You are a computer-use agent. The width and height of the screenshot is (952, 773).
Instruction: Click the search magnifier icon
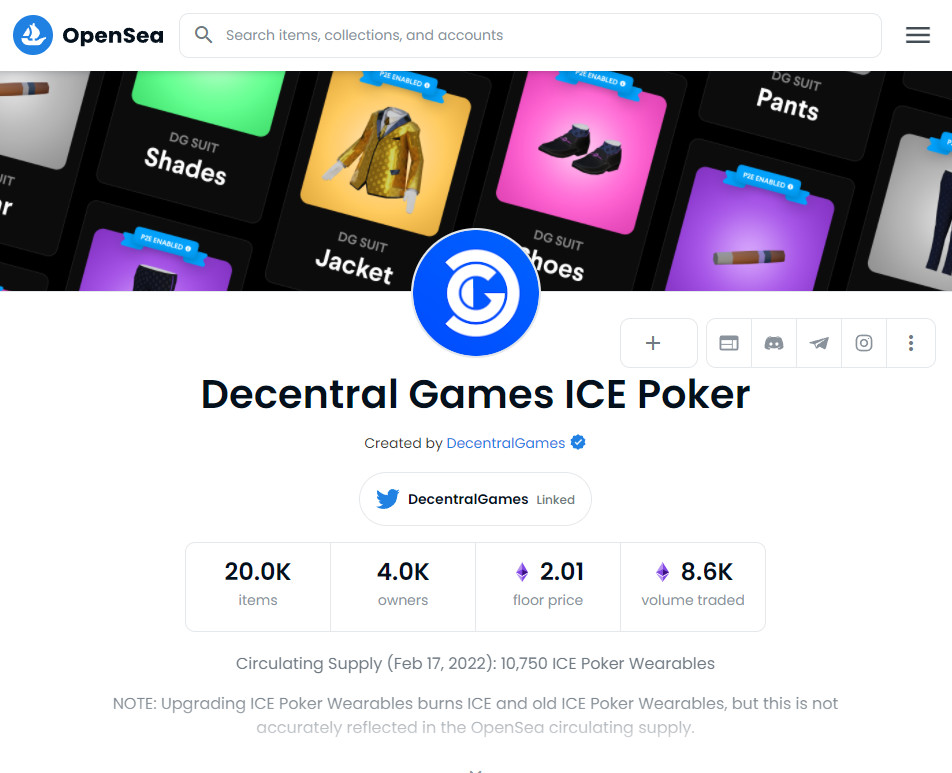coord(203,35)
